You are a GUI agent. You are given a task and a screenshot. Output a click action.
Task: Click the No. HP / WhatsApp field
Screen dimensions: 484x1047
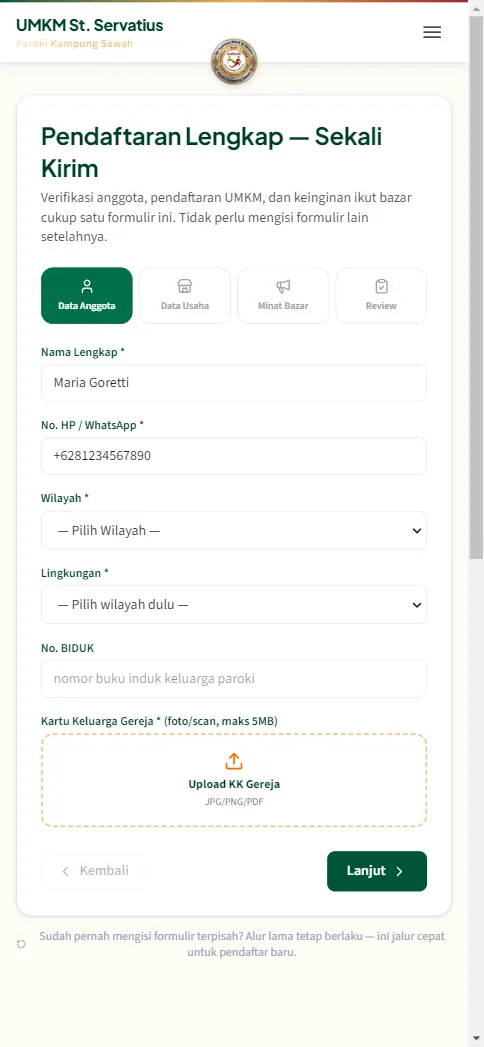(x=234, y=456)
